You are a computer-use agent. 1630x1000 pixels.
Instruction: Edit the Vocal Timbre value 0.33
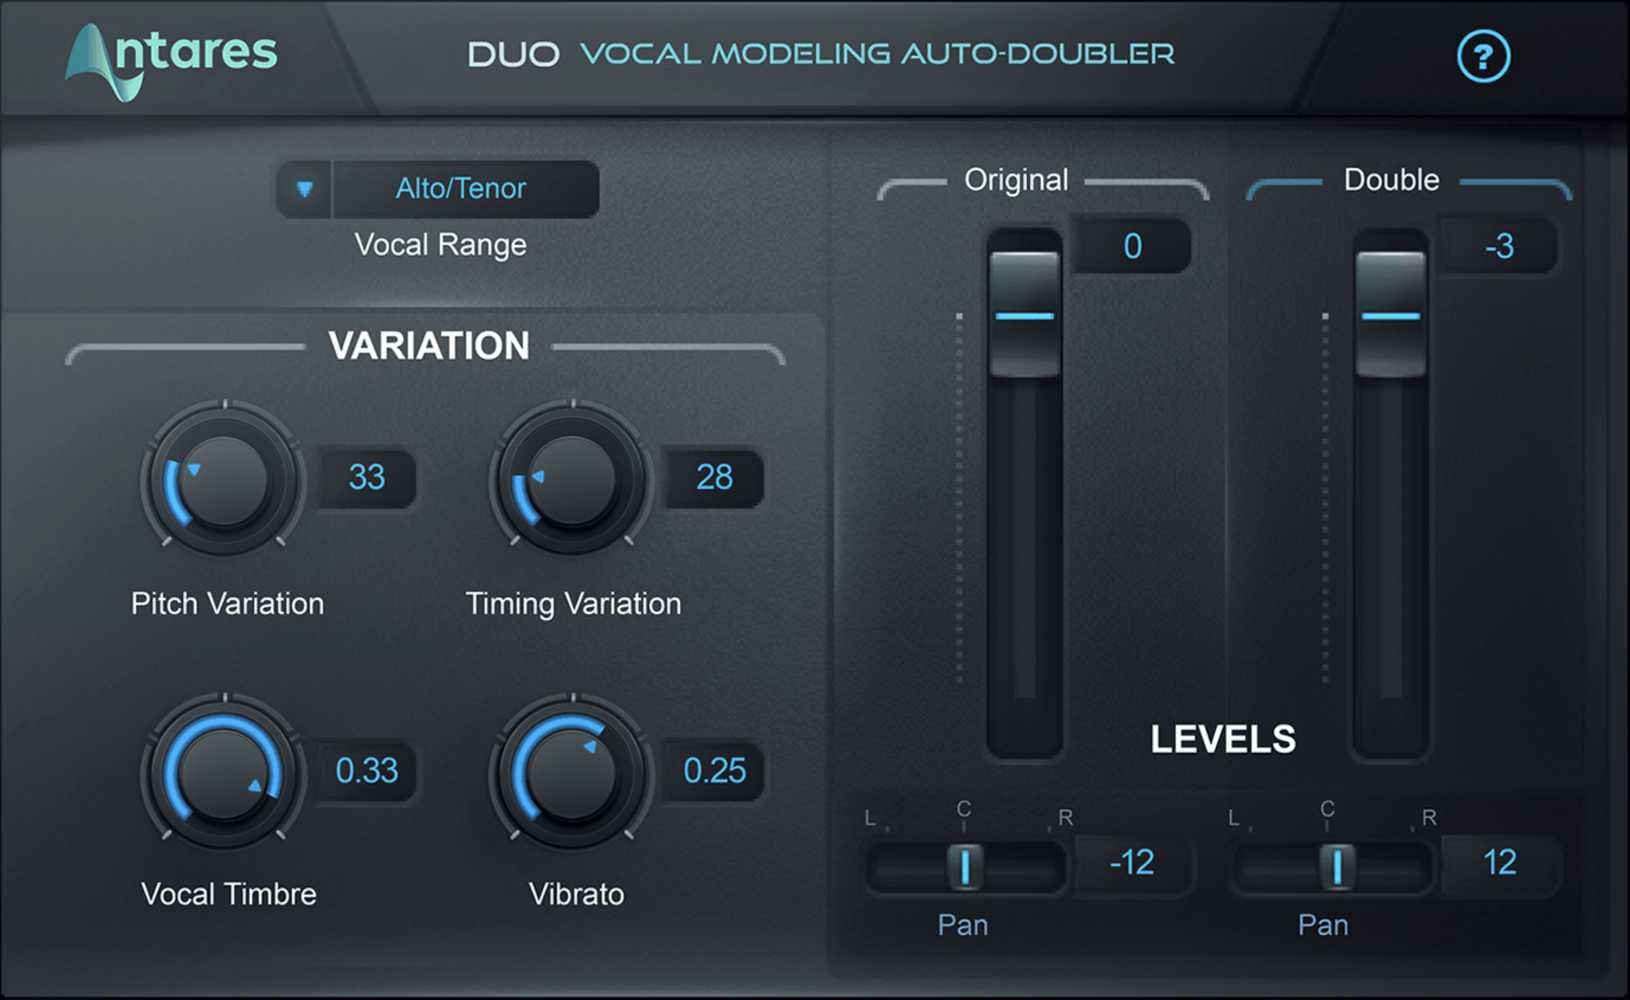pos(367,770)
